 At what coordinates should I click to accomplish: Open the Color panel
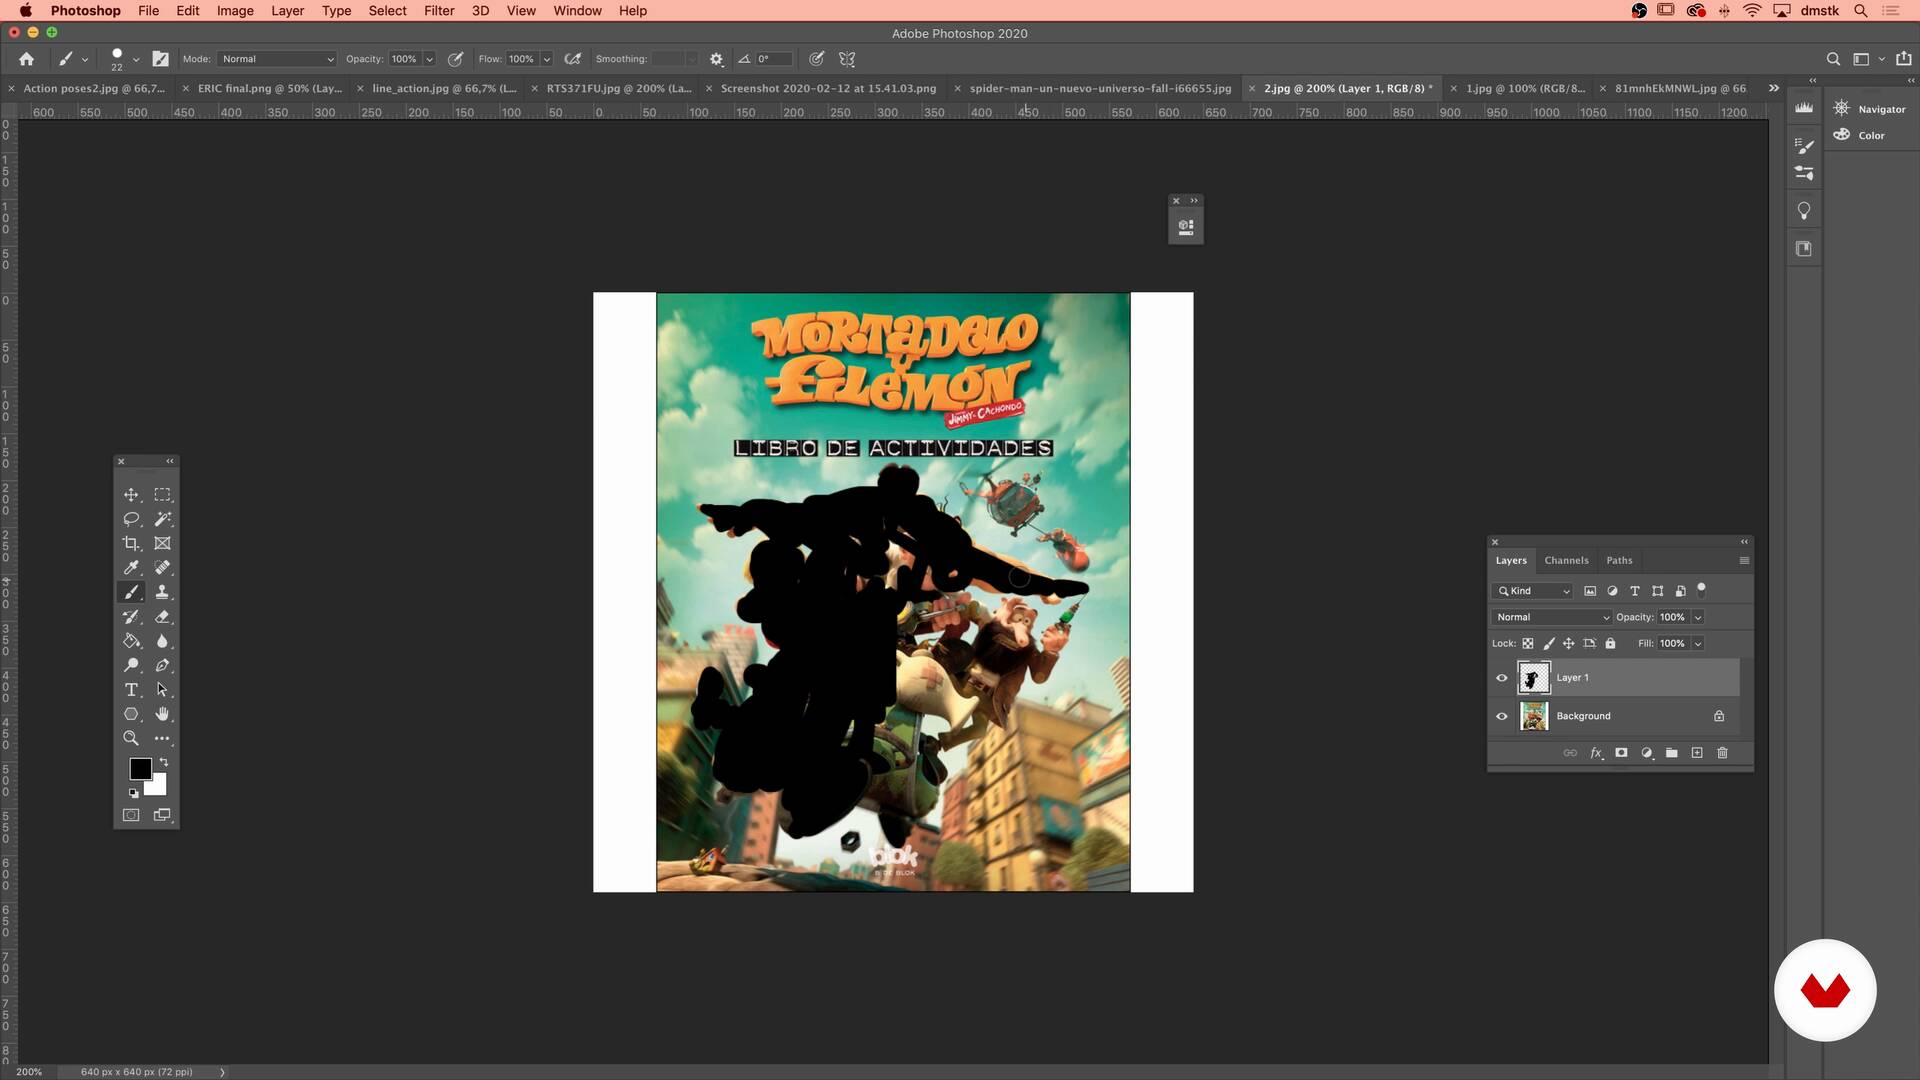coord(1859,135)
